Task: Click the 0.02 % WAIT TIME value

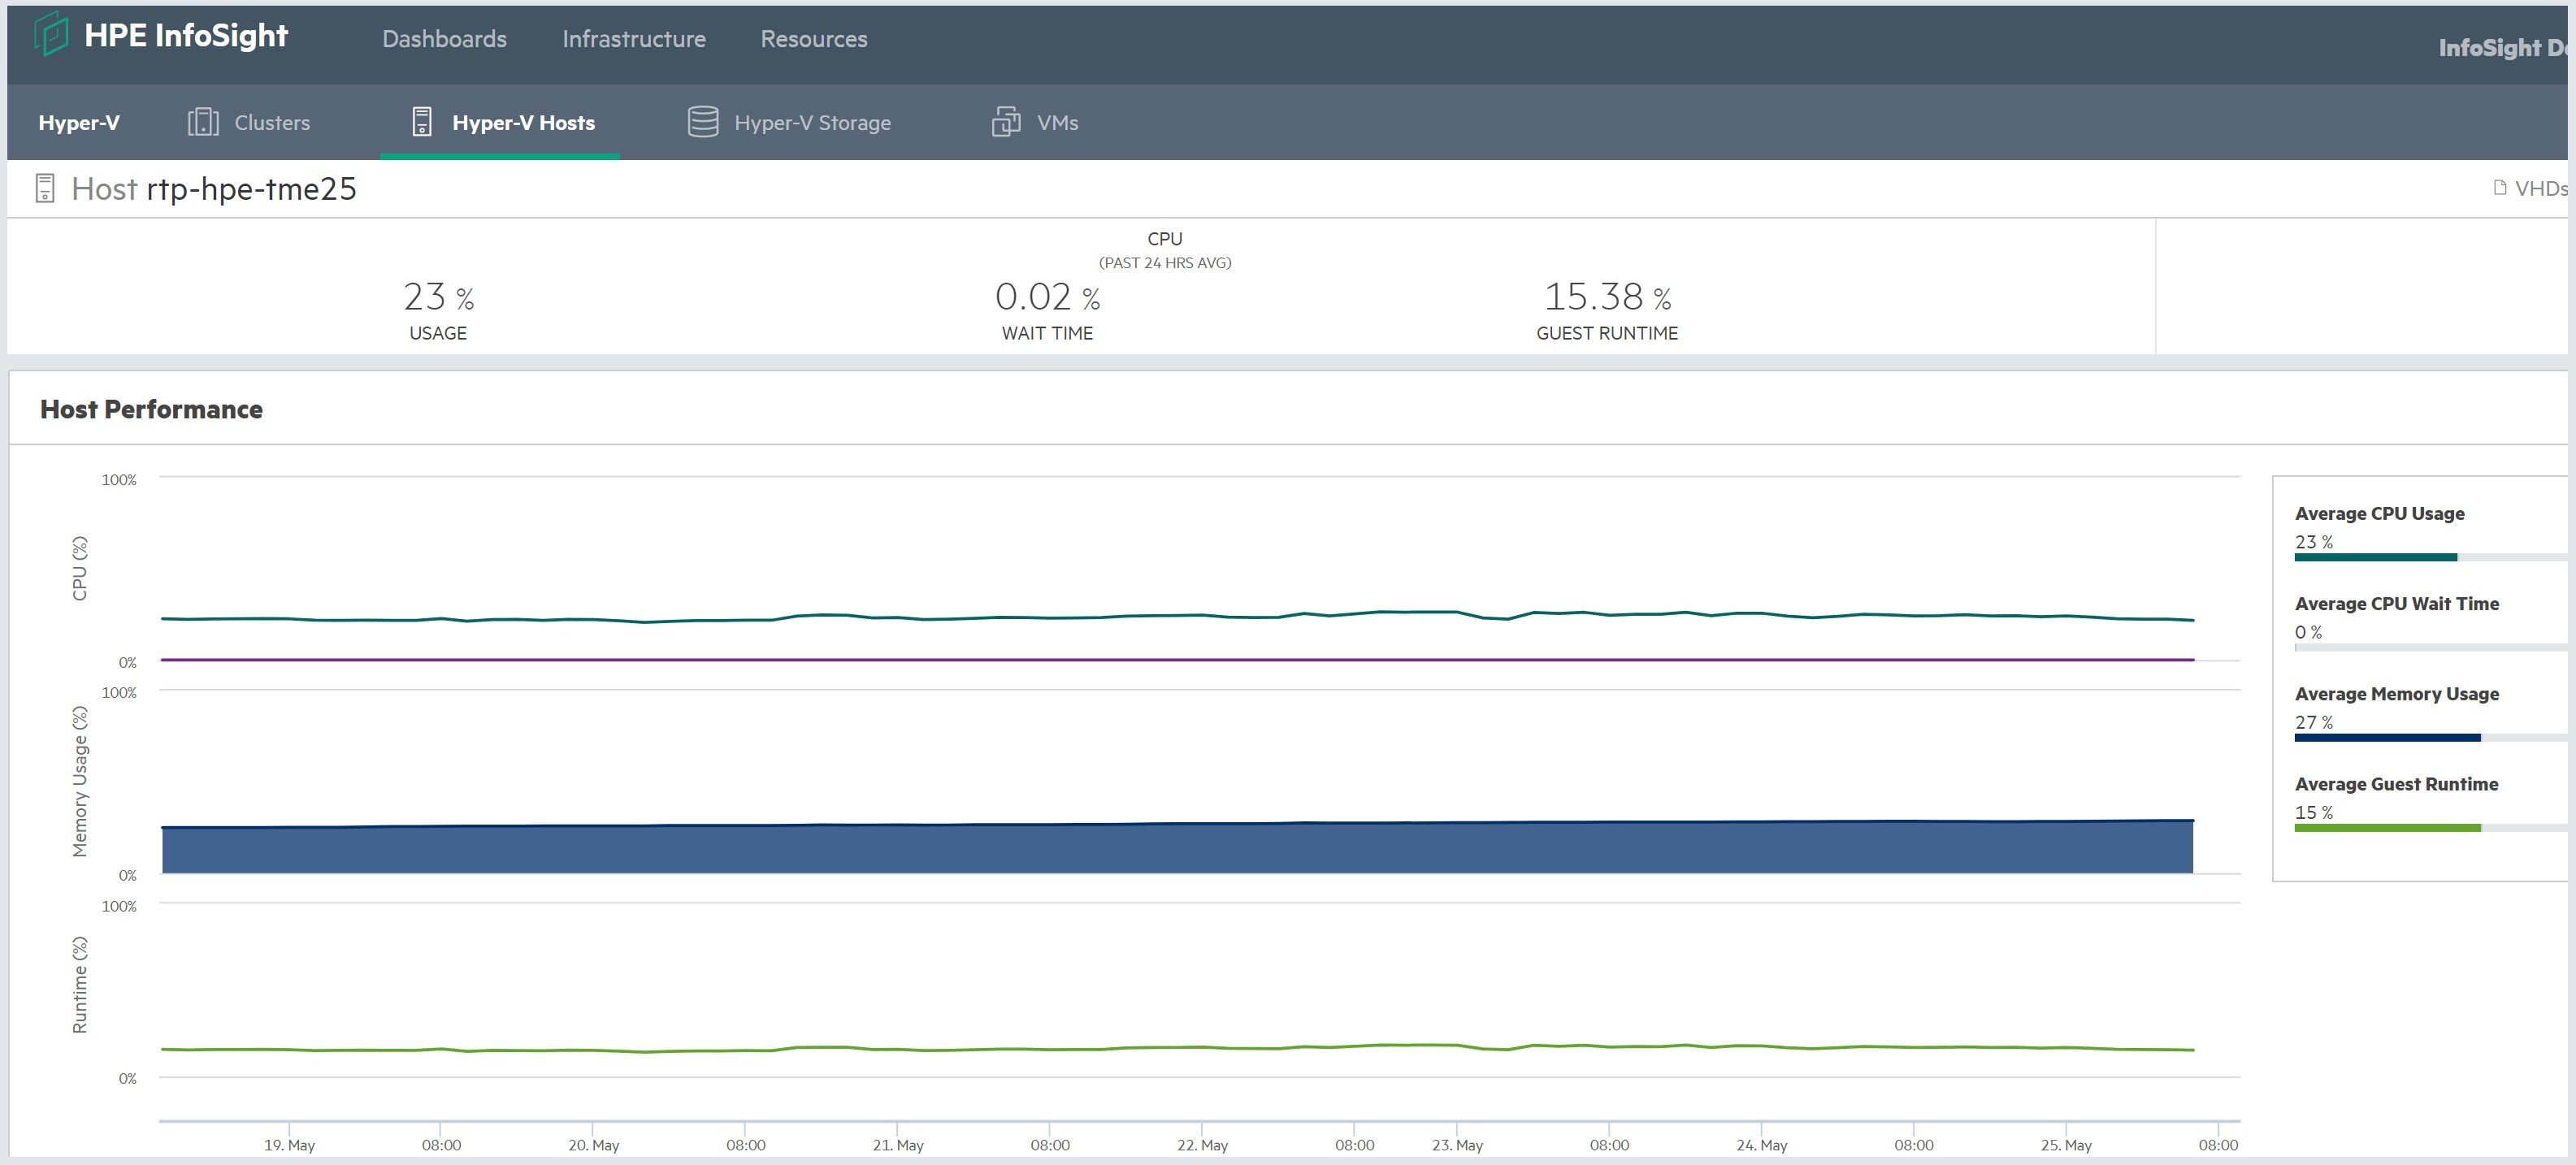Action: coord(1047,296)
